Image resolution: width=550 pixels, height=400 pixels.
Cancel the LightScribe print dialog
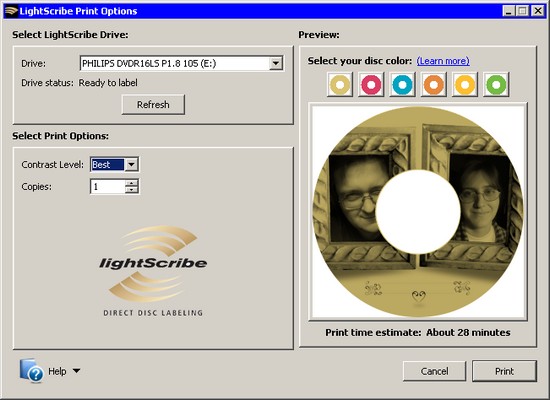pos(434,371)
